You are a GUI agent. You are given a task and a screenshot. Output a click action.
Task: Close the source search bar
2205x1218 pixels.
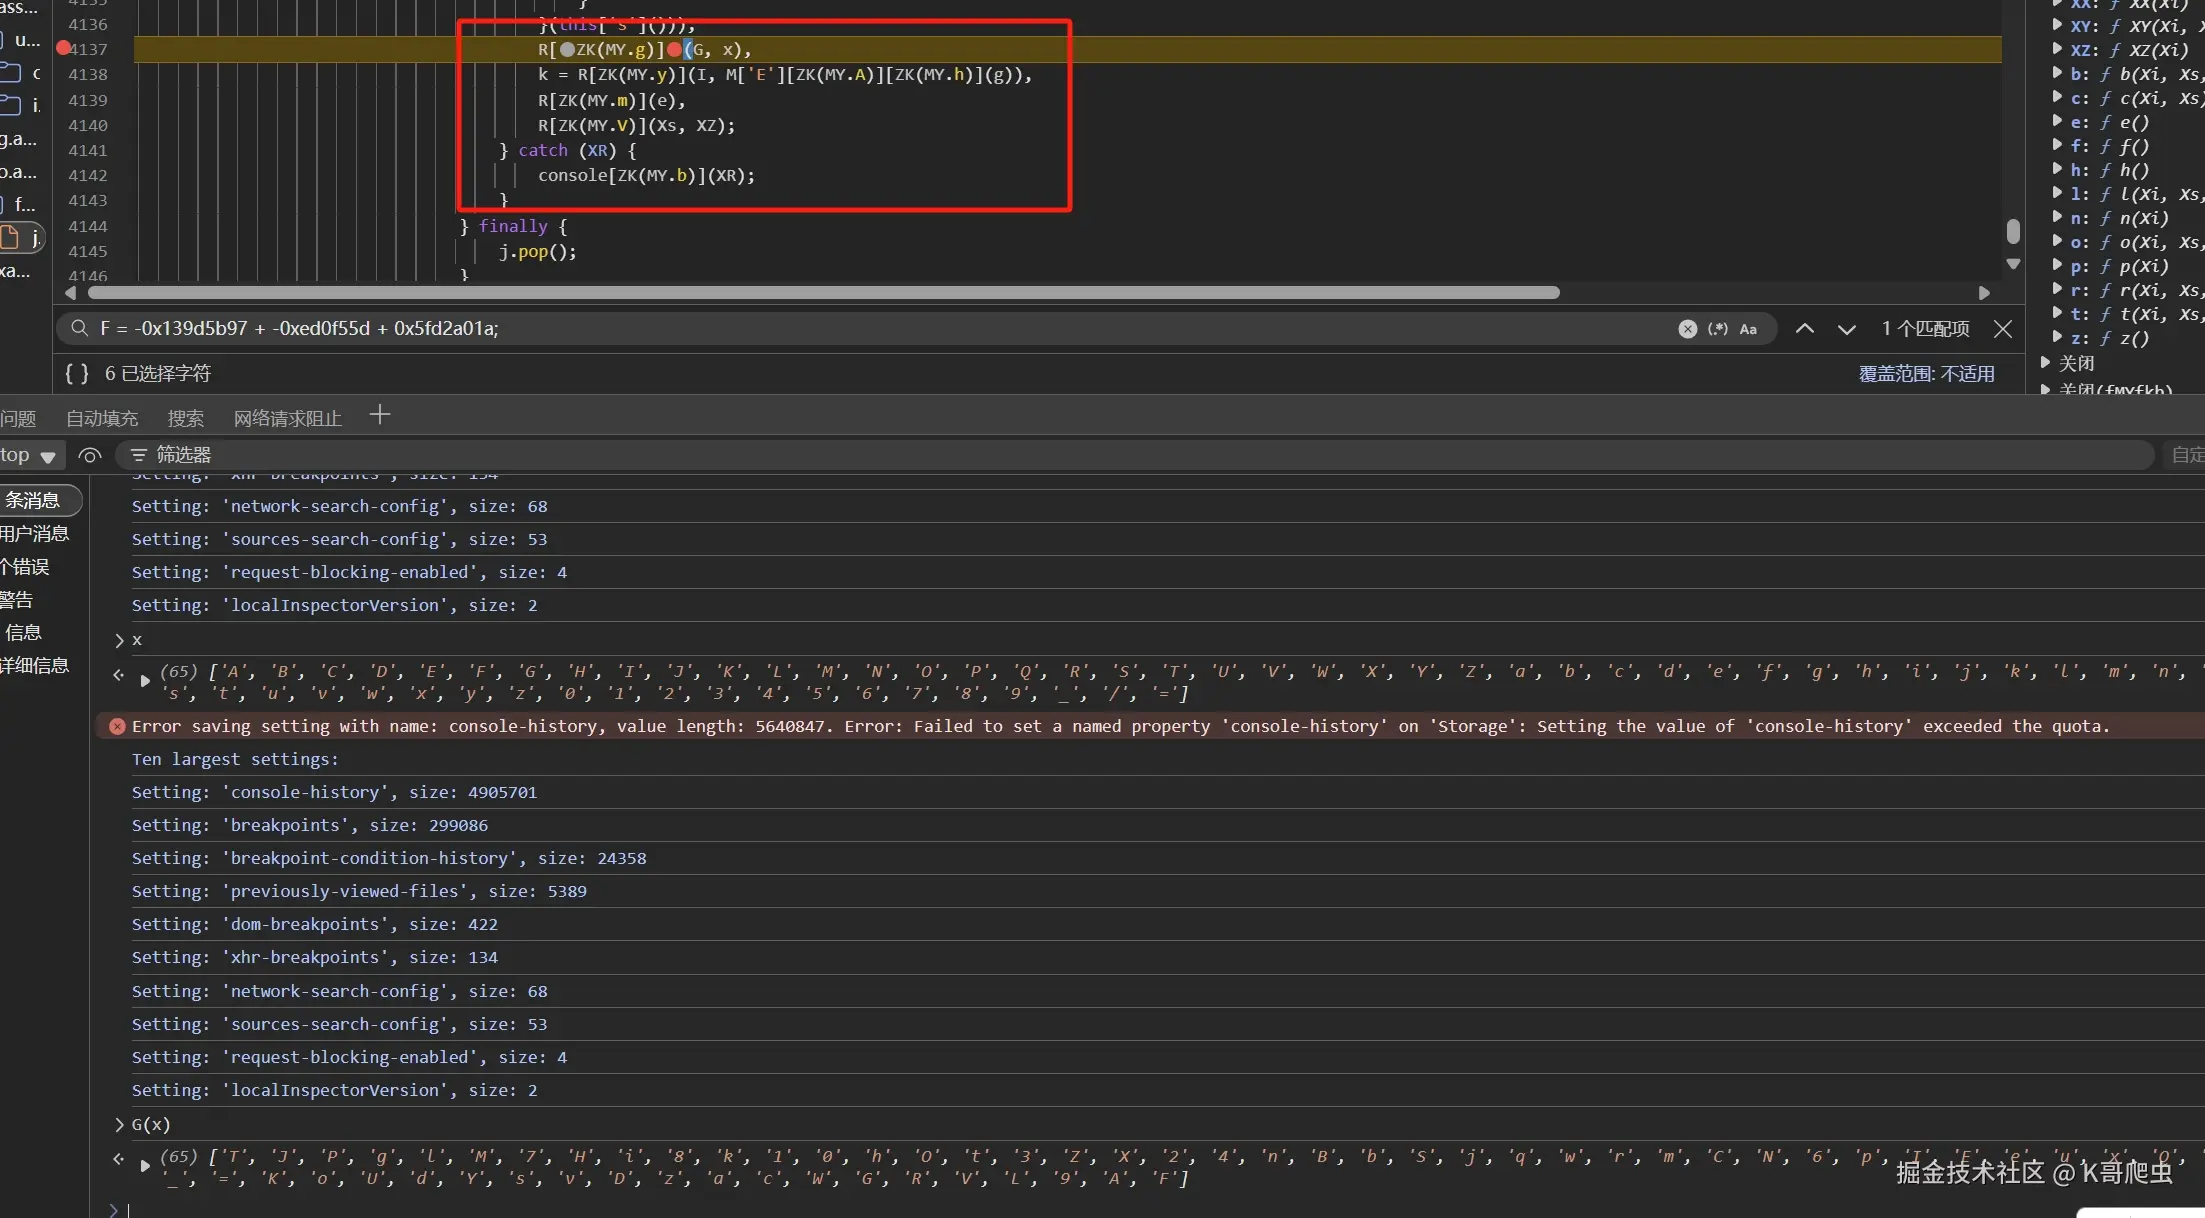point(2002,329)
